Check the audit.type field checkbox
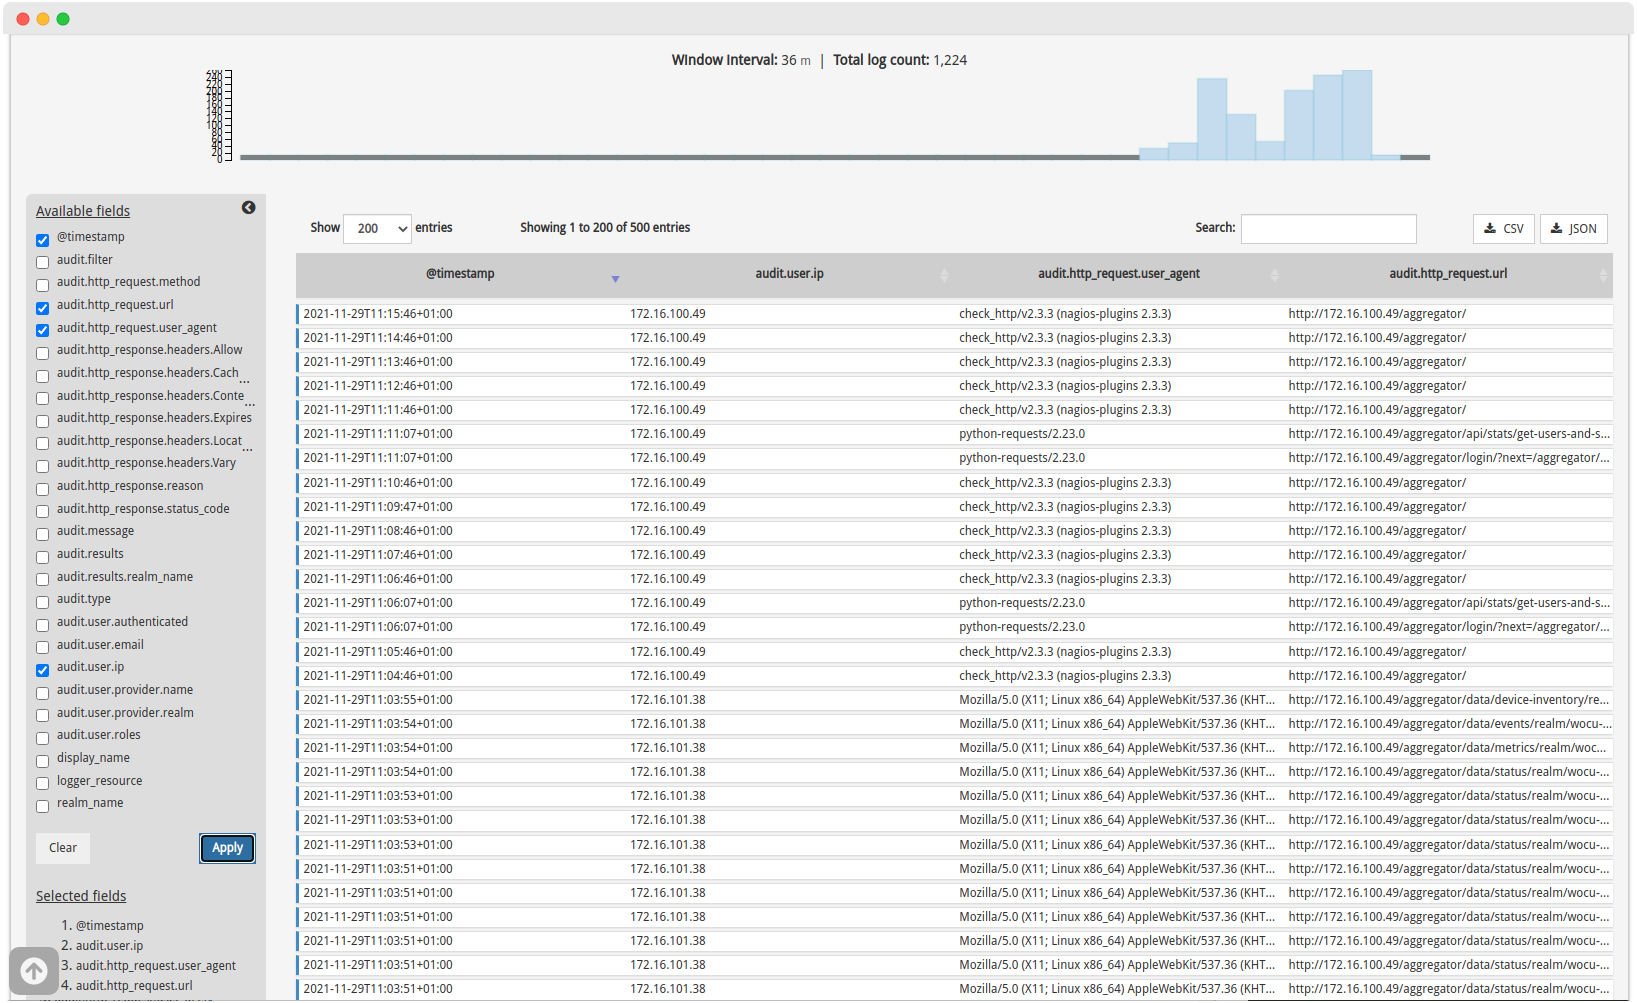This screenshot has height=1003, width=1637. point(42,602)
